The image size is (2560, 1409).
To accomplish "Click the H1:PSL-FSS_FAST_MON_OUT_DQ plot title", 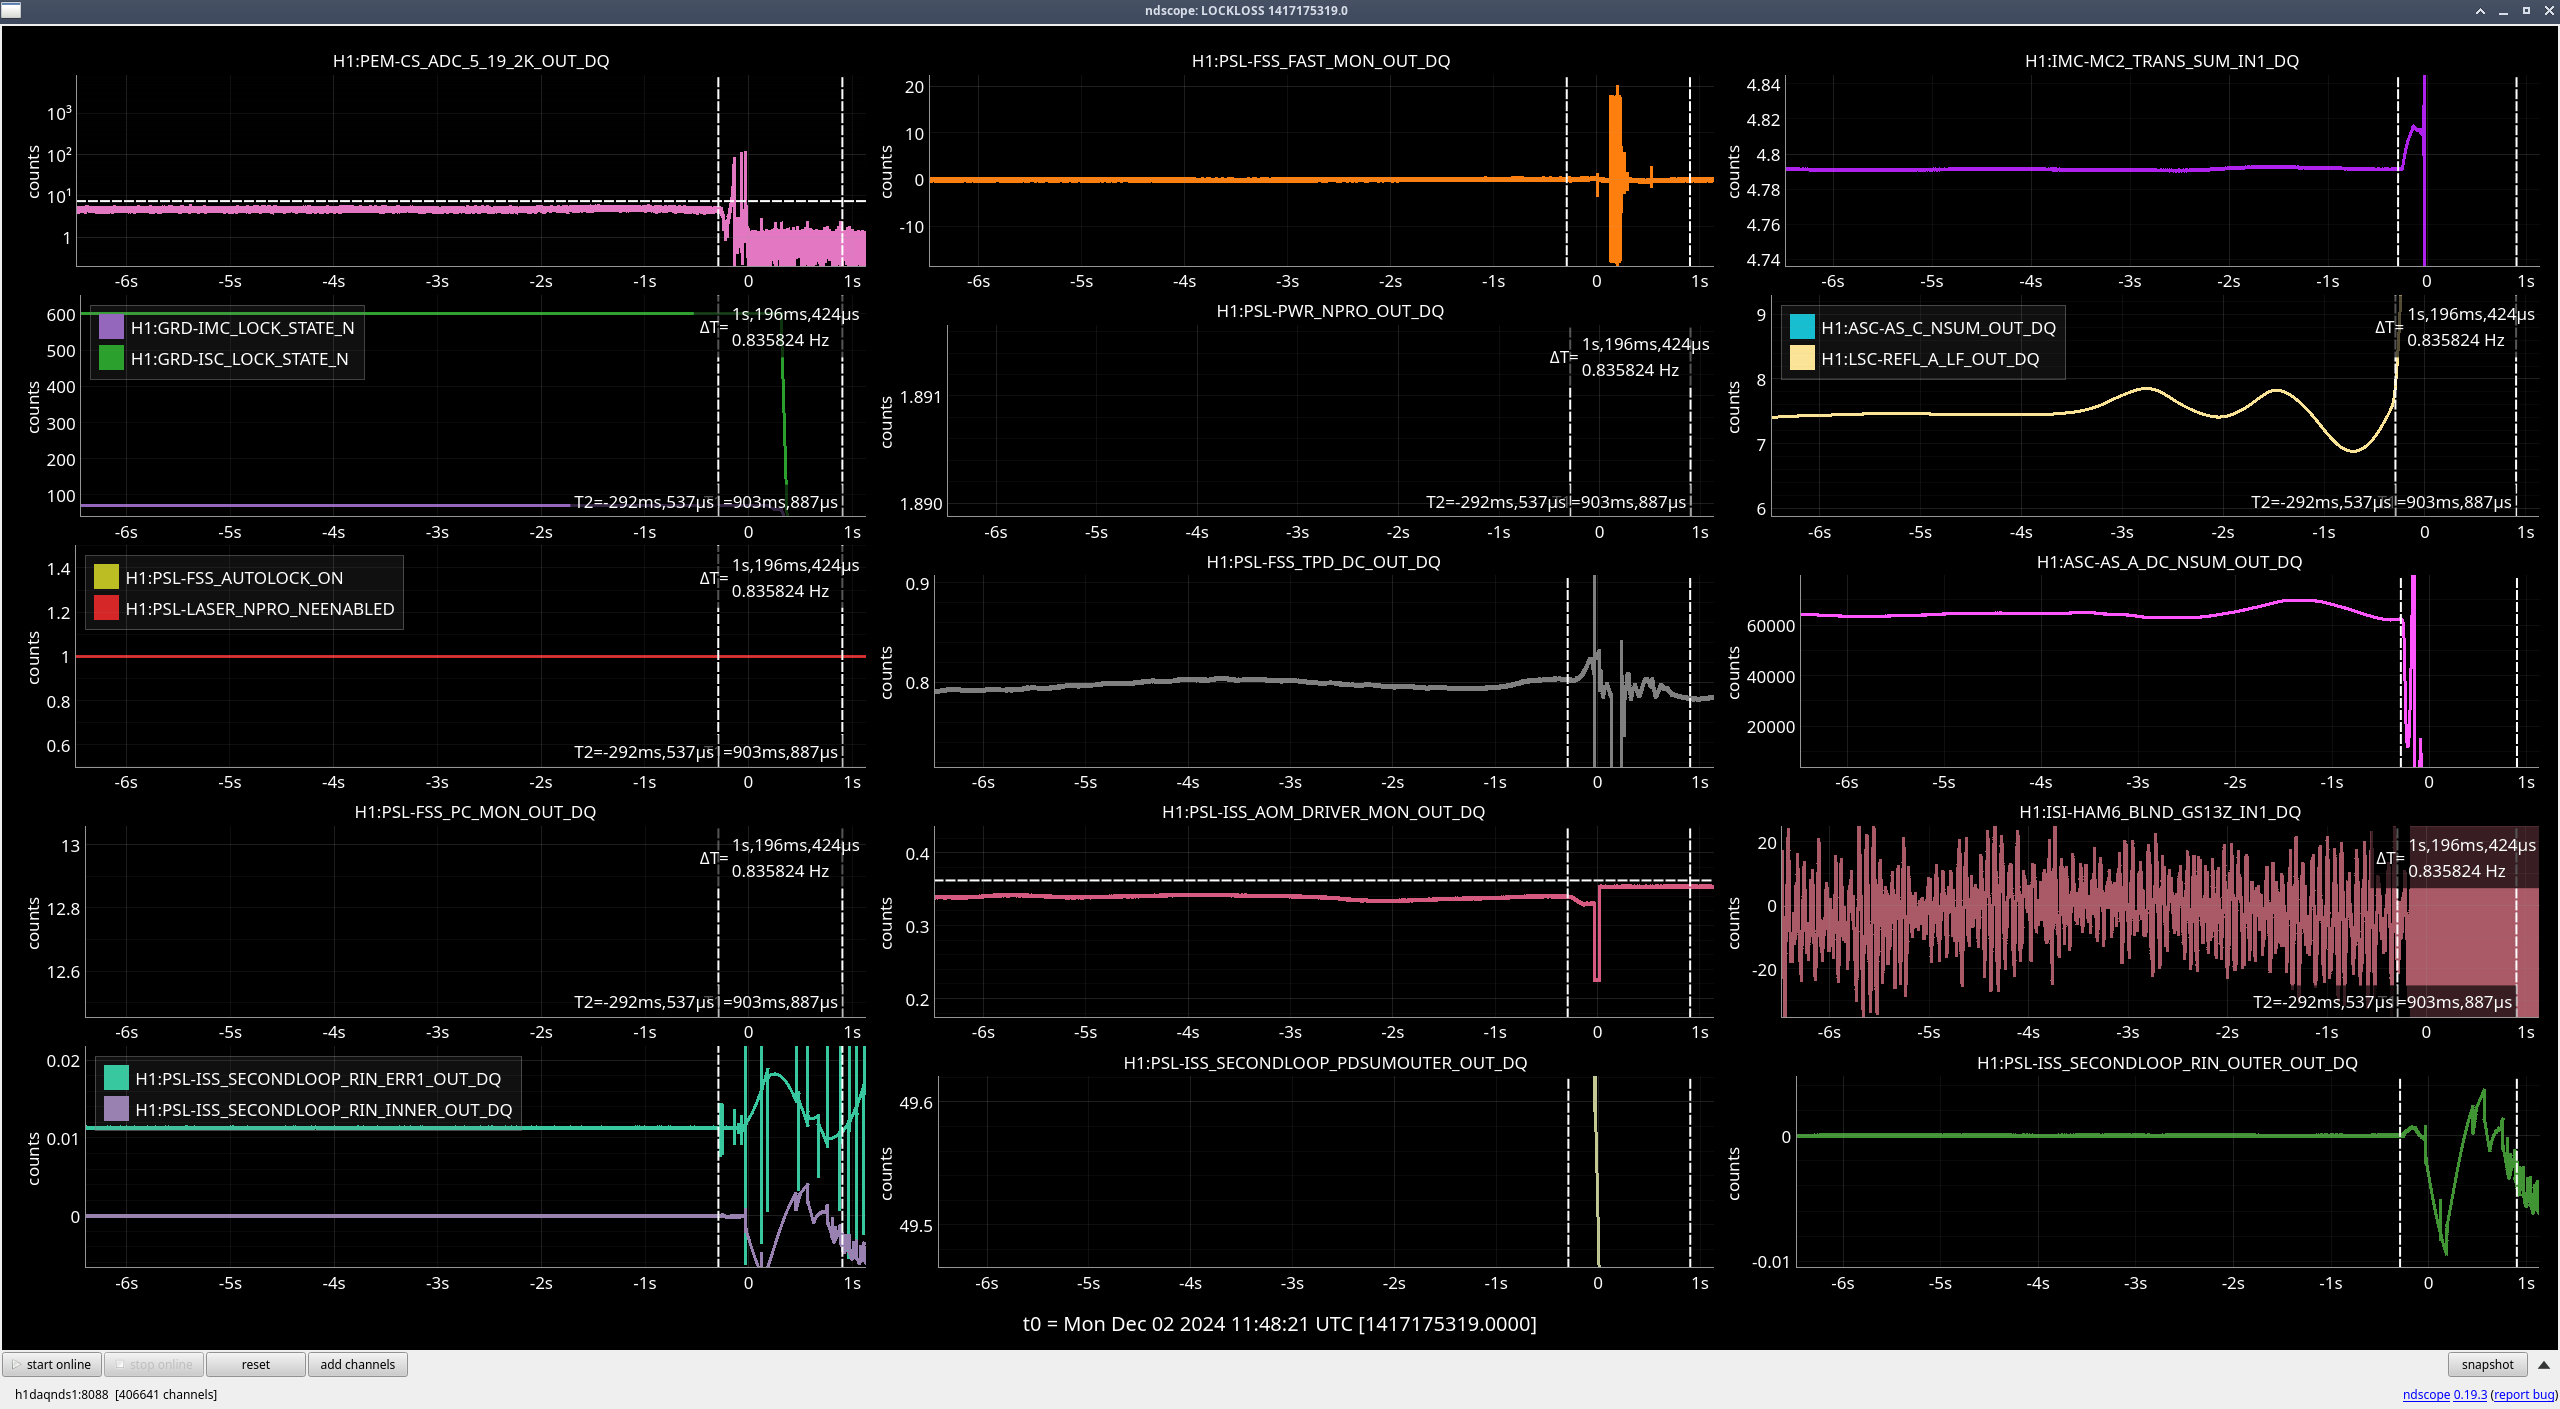I will pyautogui.click(x=1321, y=61).
